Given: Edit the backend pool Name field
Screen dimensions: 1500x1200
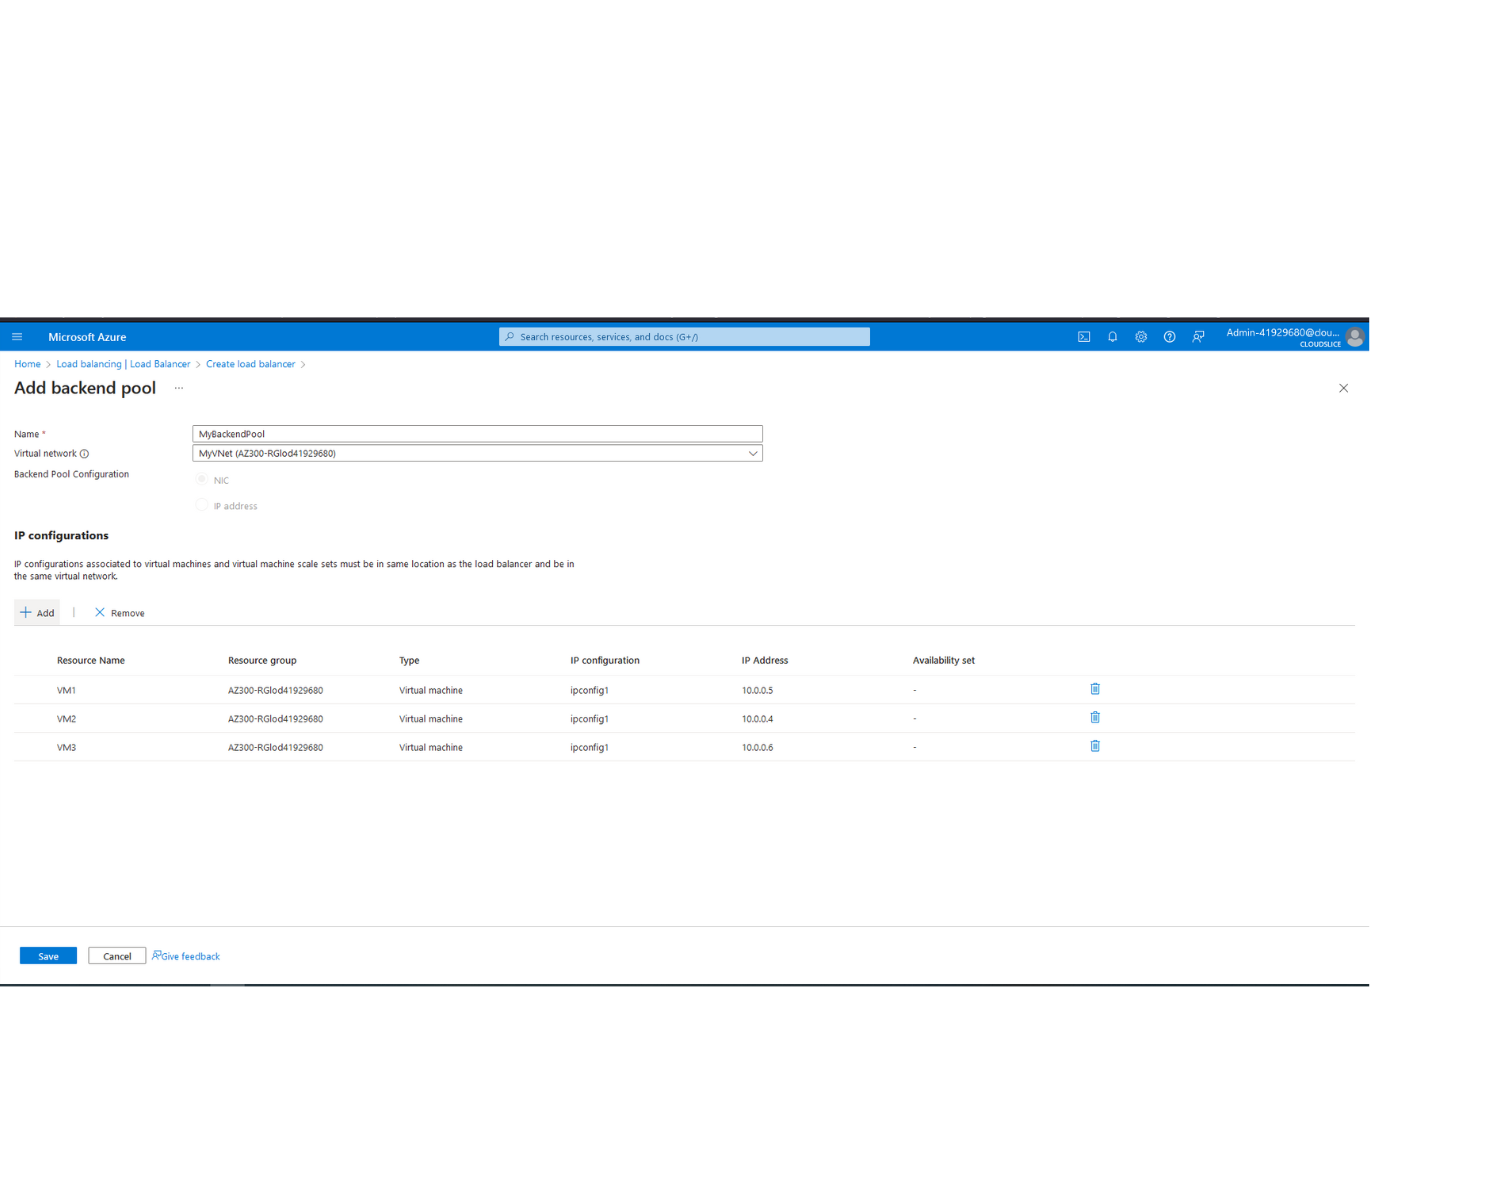Looking at the screenshot, I should point(477,434).
